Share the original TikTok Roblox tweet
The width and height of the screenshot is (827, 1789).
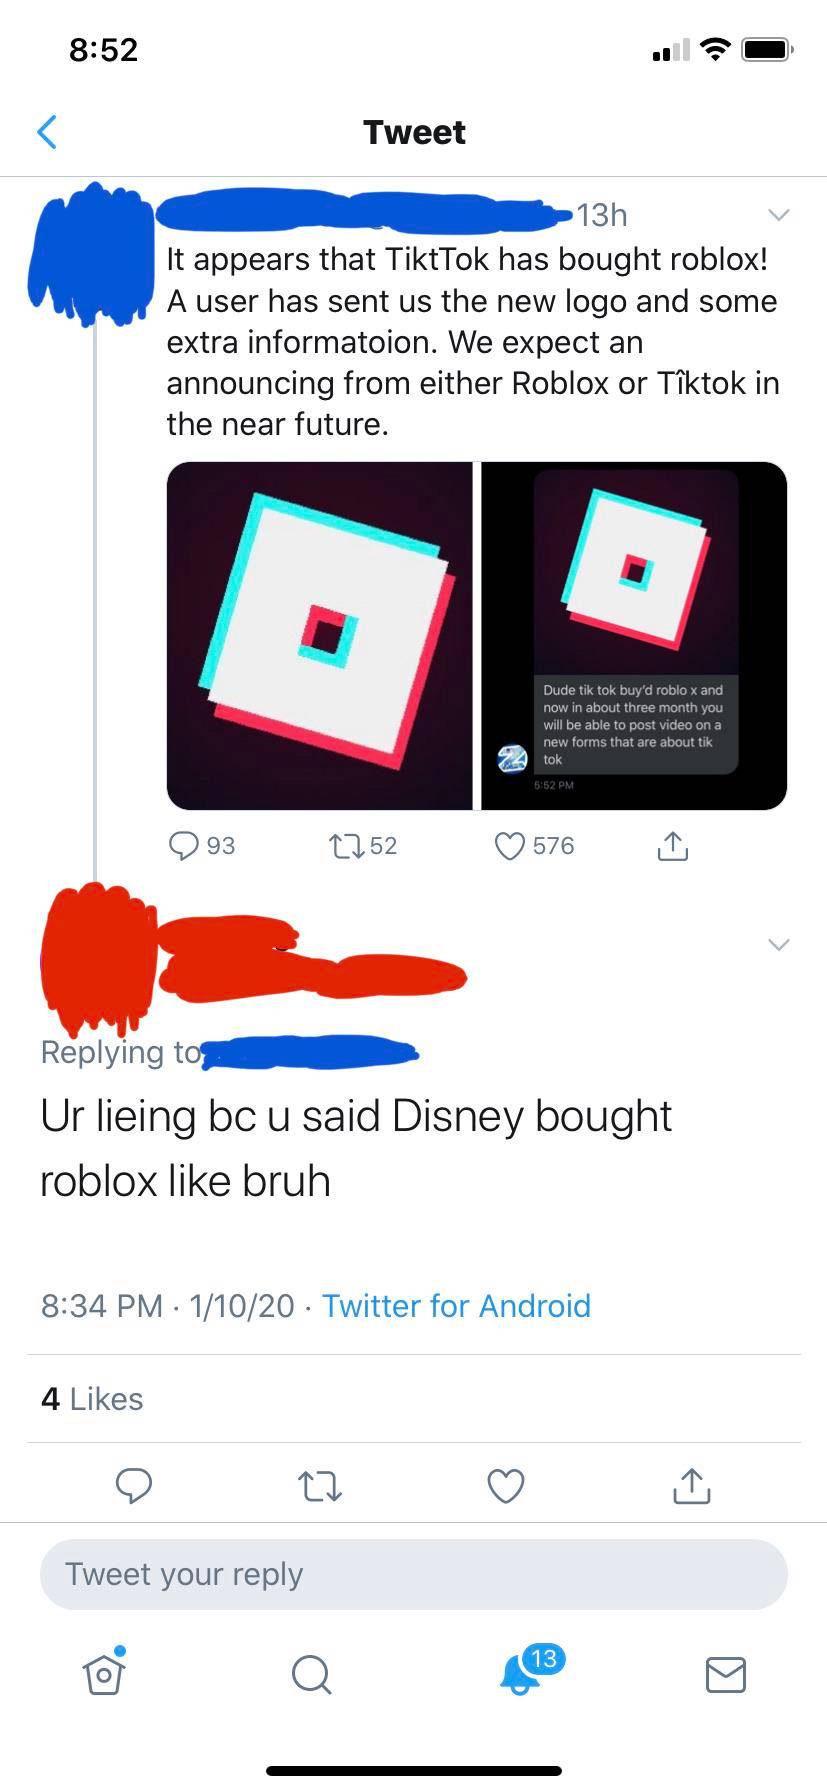point(673,846)
